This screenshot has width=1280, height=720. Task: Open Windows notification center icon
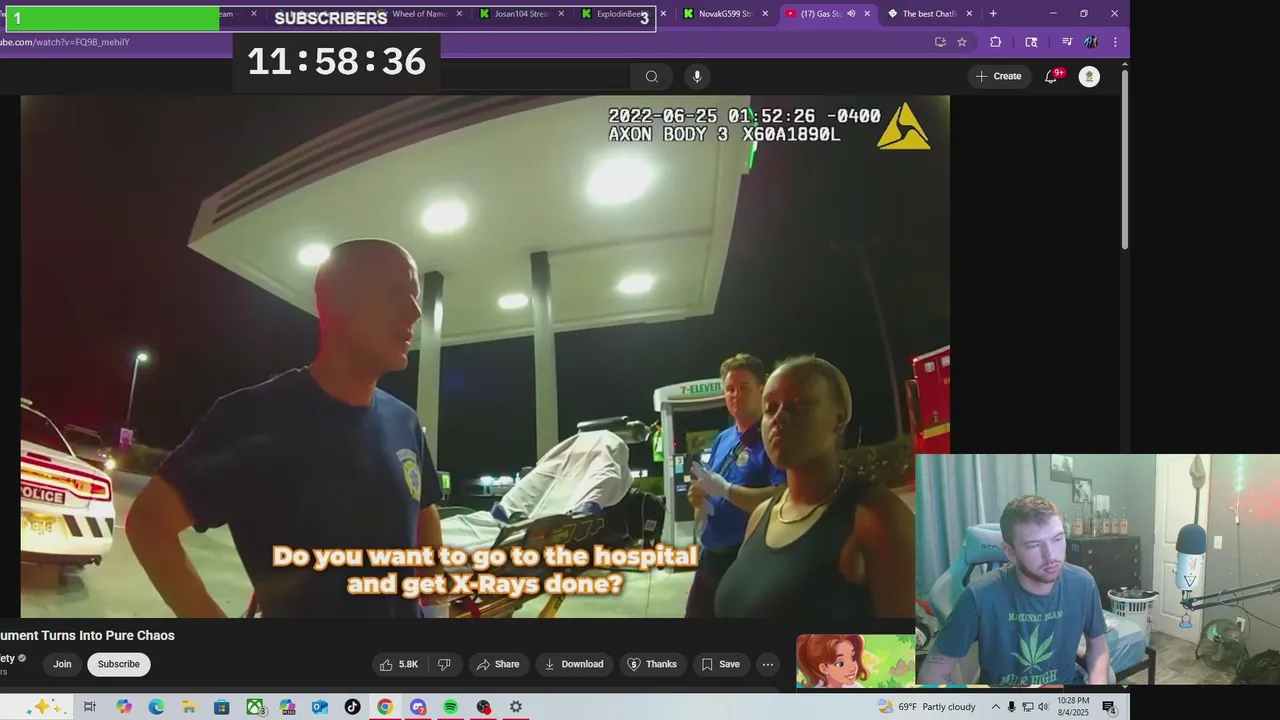(1108, 707)
